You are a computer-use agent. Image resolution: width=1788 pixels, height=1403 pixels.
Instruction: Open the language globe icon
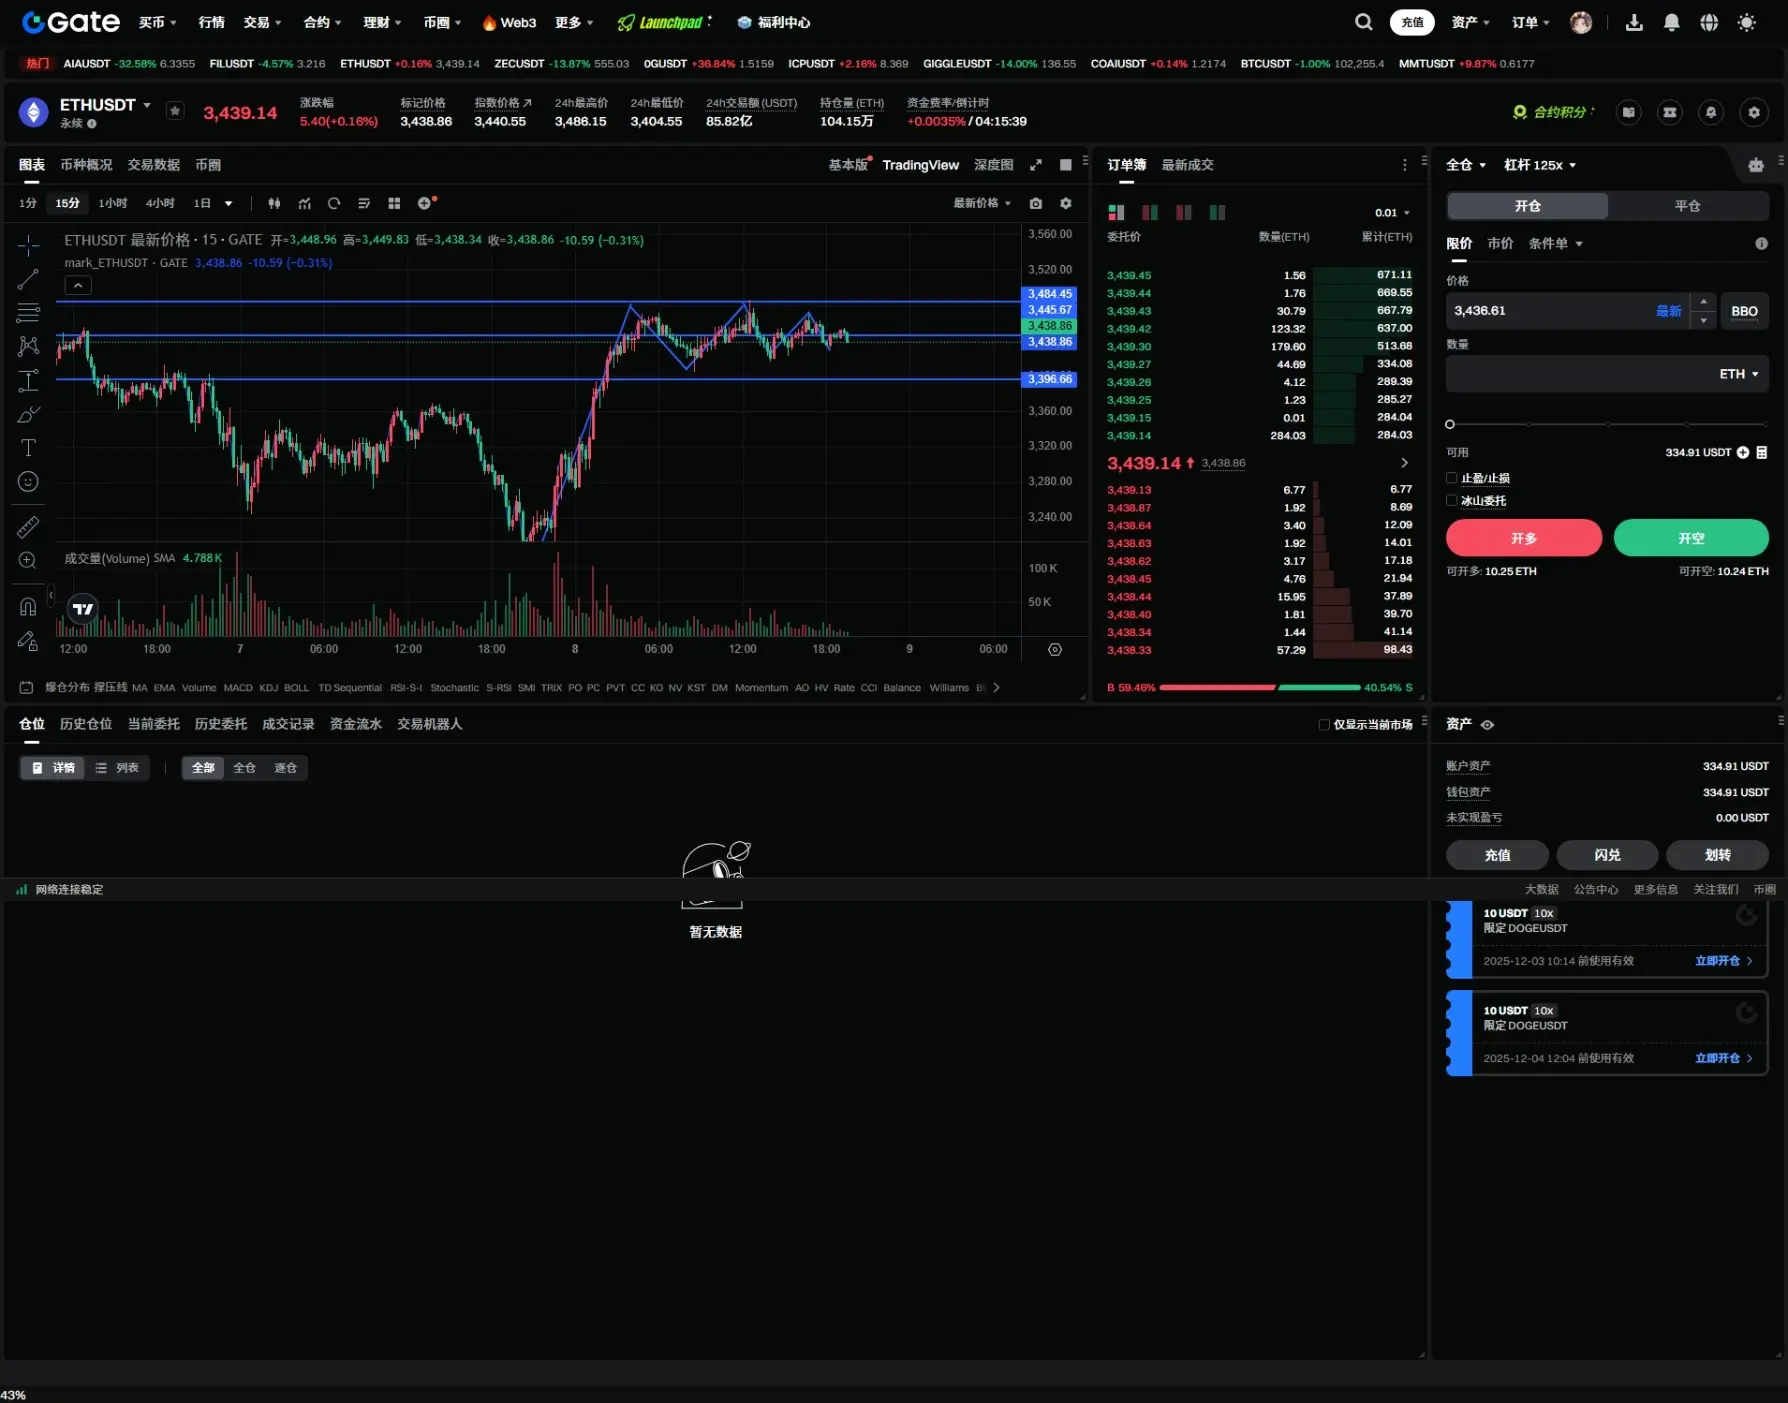point(1709,22)
